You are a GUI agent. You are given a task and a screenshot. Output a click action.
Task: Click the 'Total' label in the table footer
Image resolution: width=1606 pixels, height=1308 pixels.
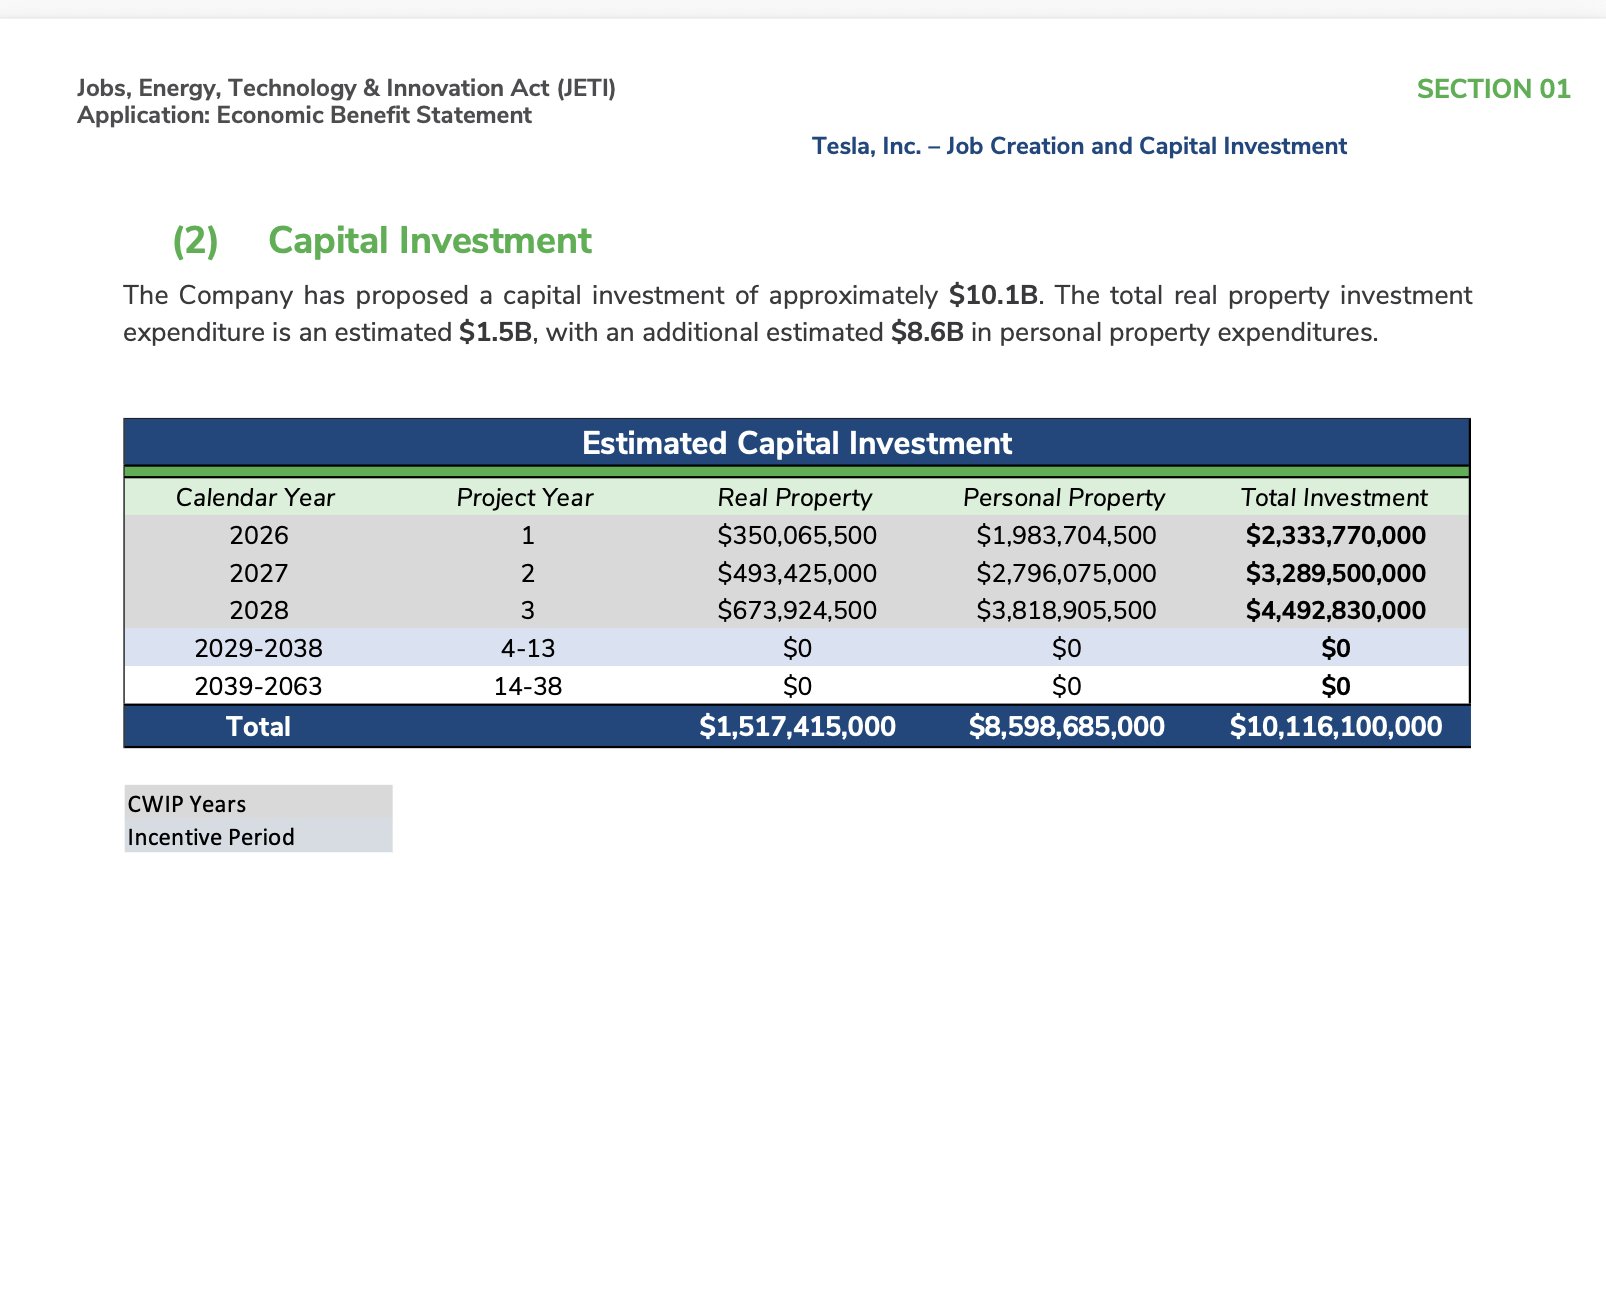tap(259, 727)
